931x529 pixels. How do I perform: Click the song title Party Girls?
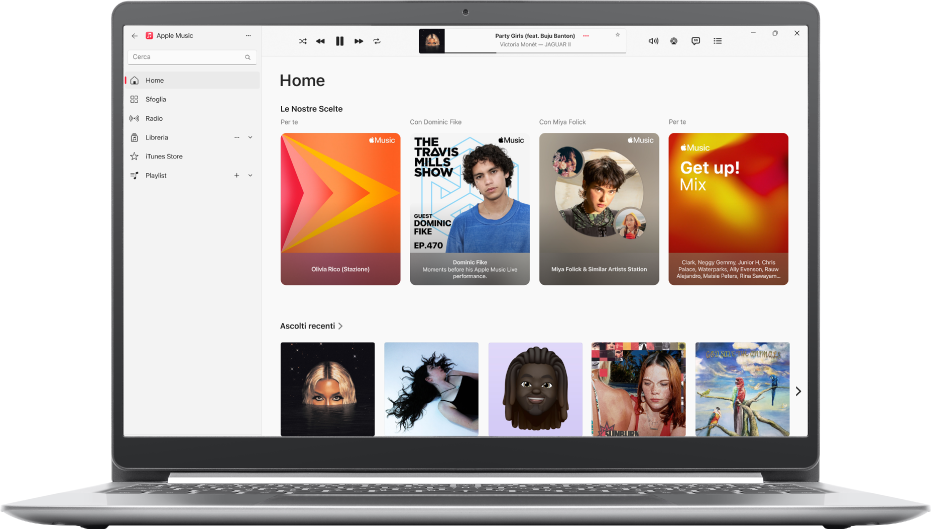click(535, 36)
